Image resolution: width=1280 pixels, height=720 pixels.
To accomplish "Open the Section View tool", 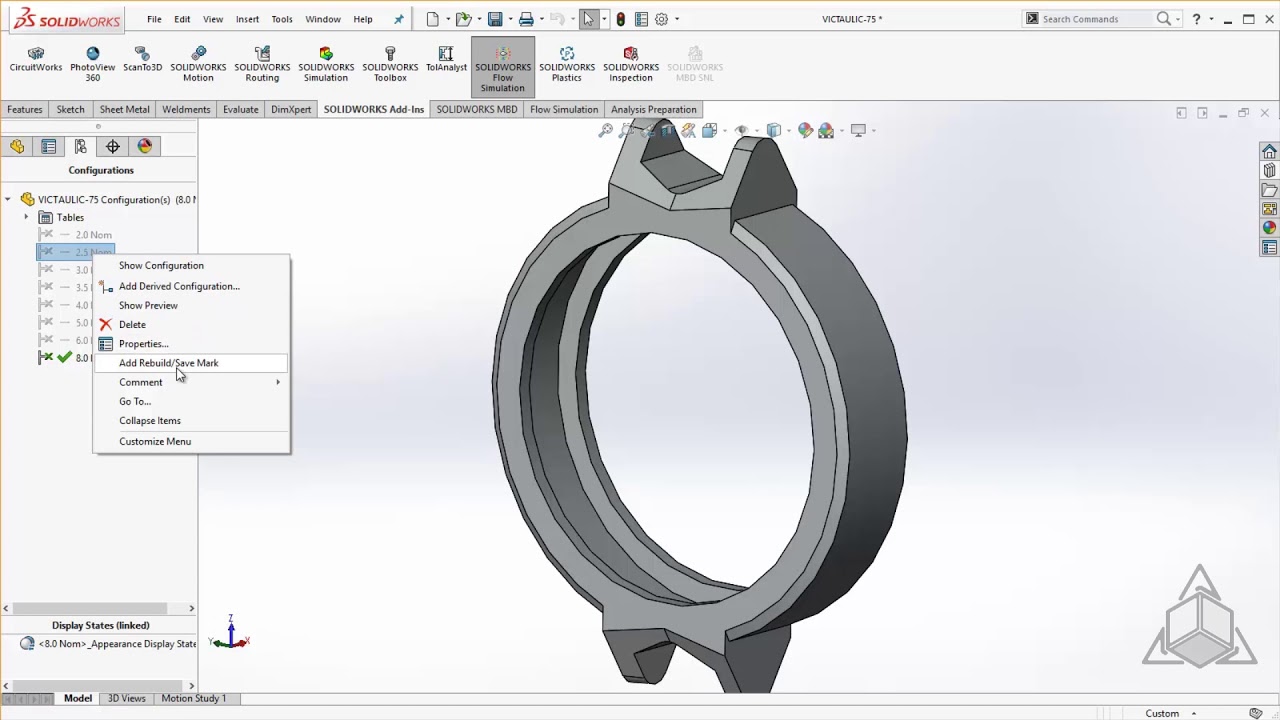I will [x=667, y=130].
